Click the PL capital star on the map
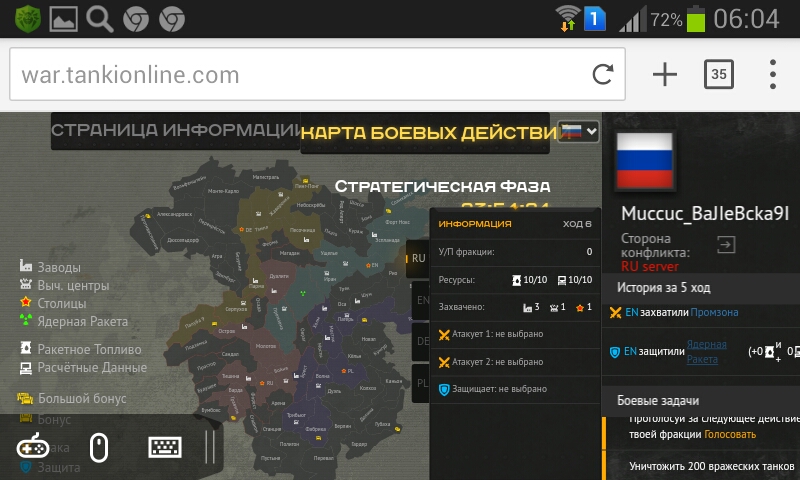 (344, 371)
